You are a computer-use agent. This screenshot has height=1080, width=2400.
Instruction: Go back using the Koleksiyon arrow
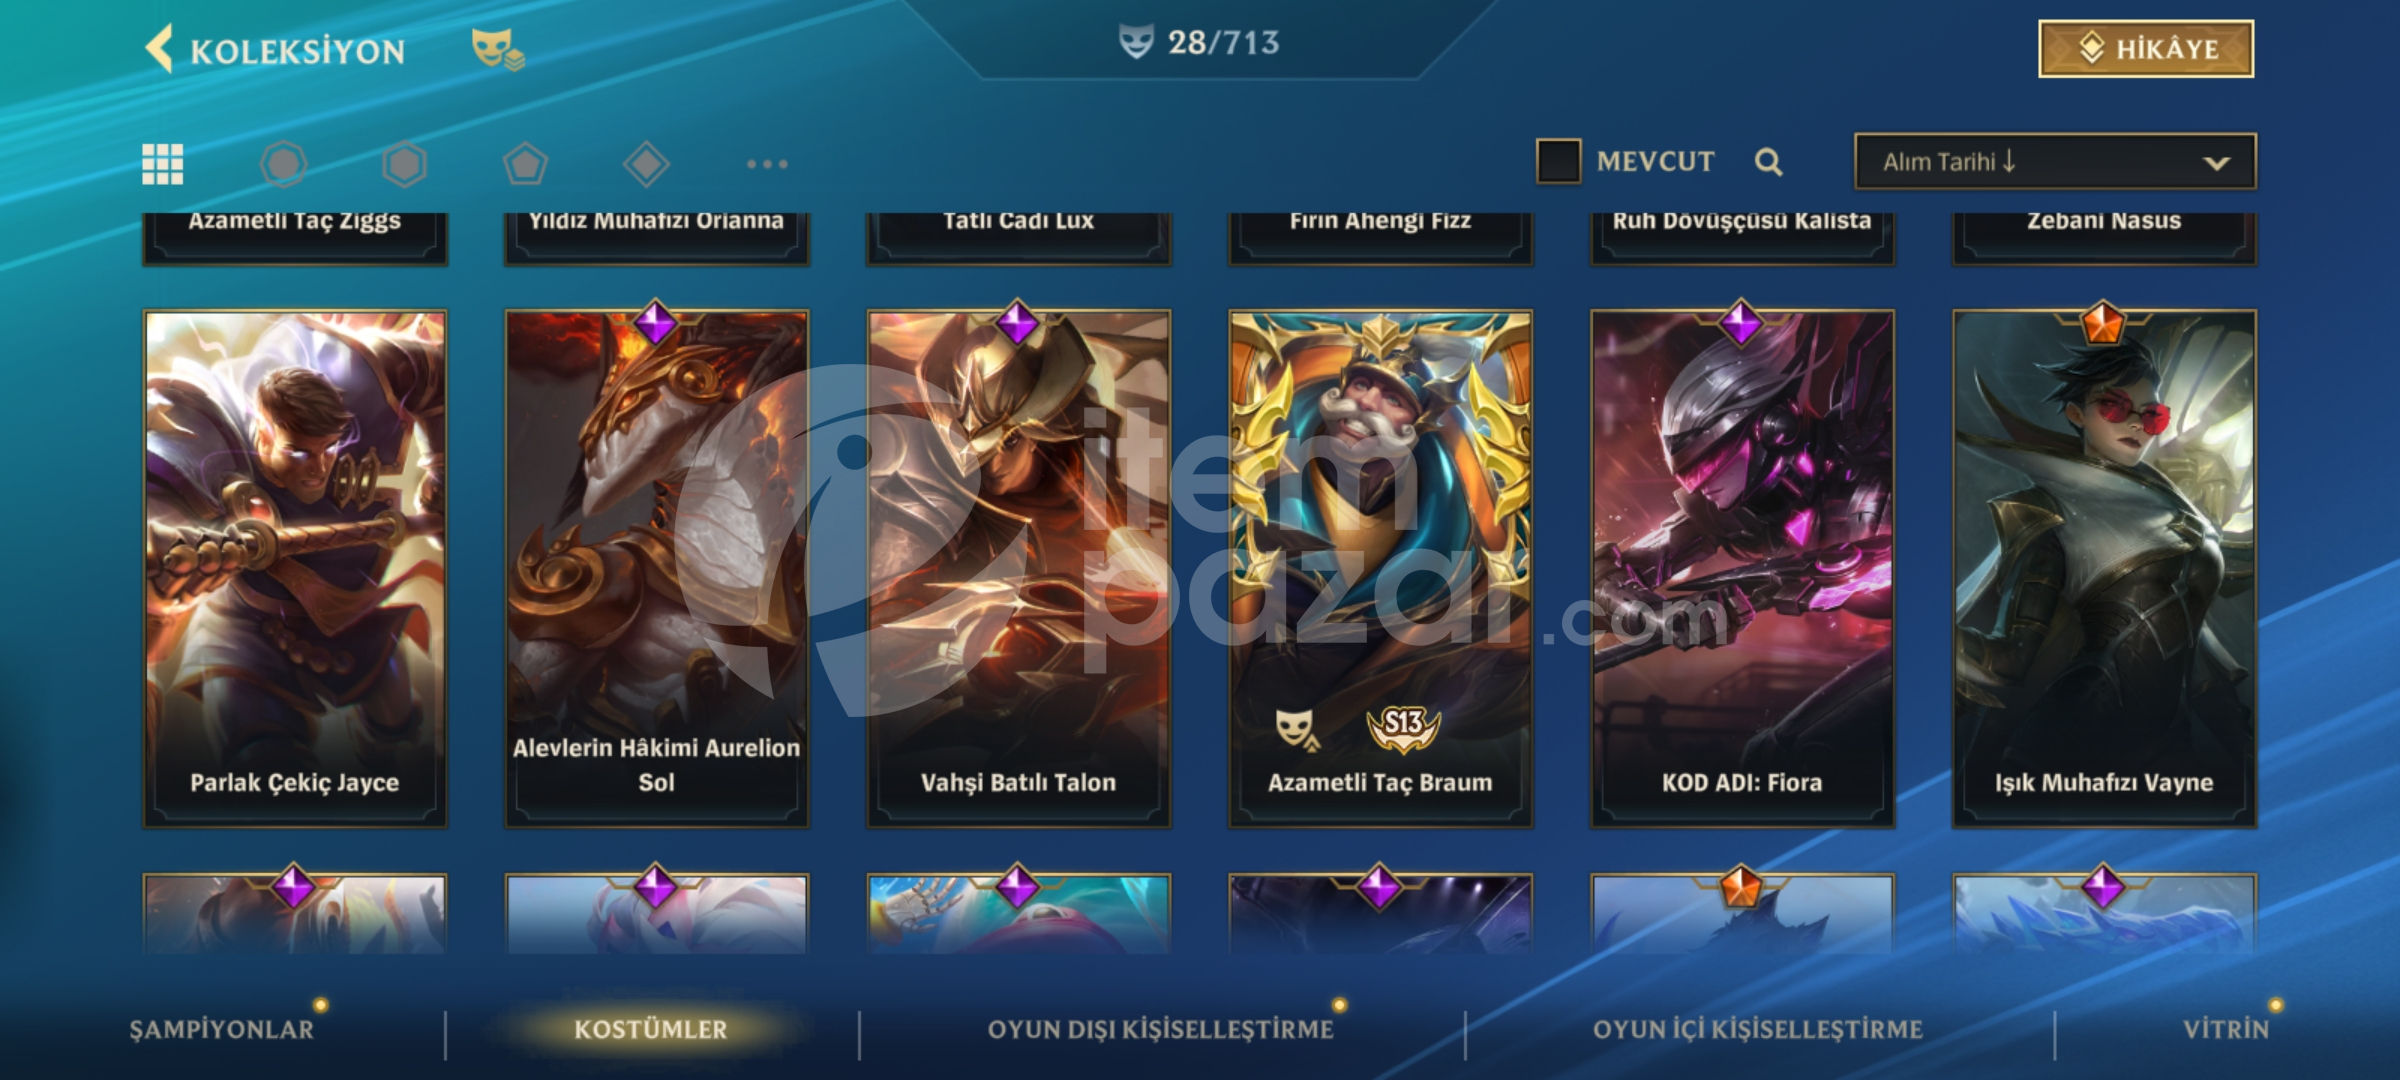pyautogui.click(x=160, y=49)
